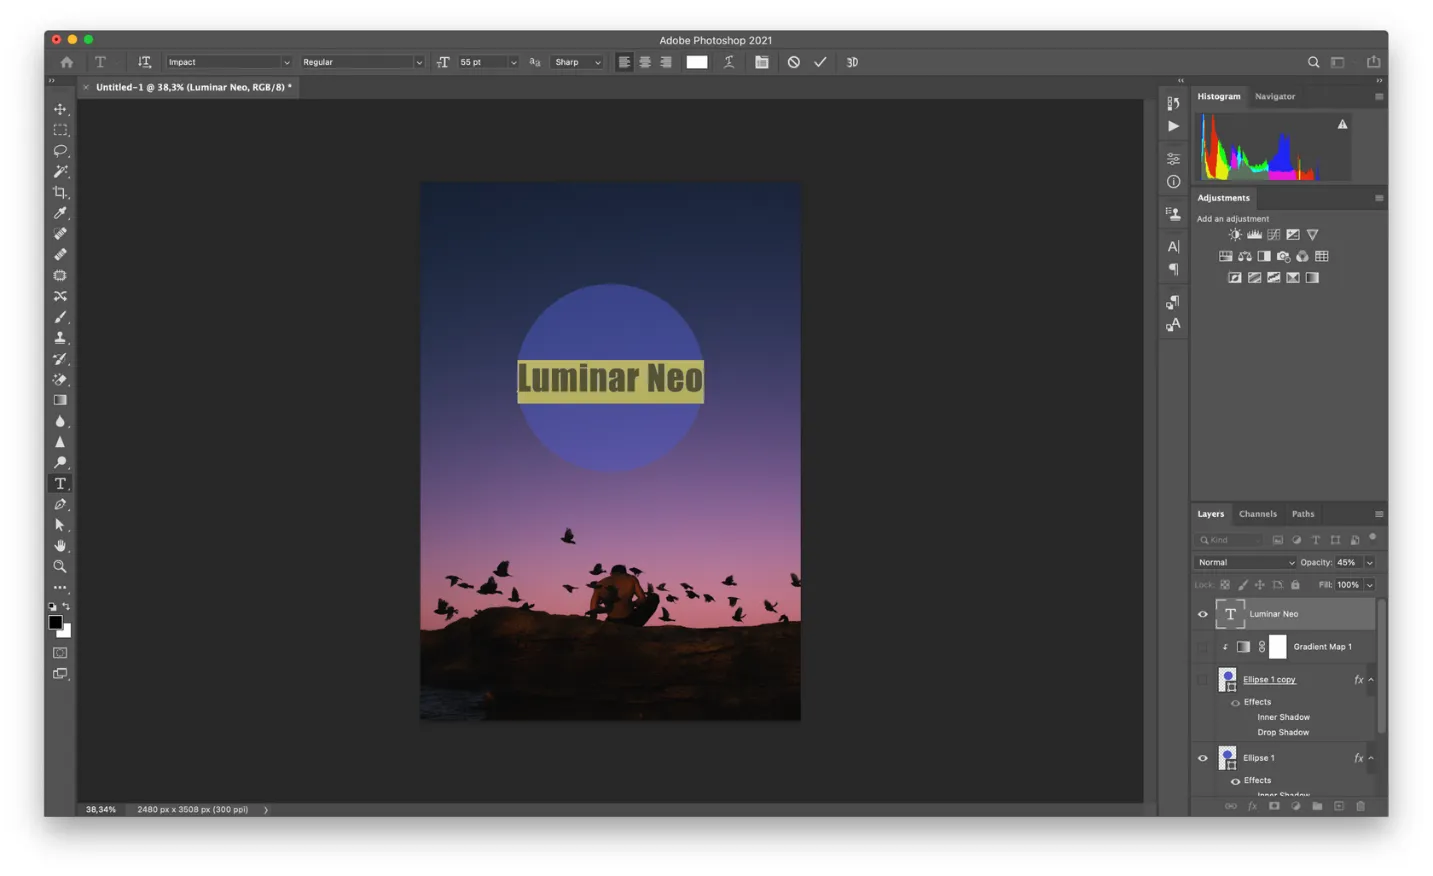Select the Crop tool
The image size is (1433, 876).
[x=60, y=192]
